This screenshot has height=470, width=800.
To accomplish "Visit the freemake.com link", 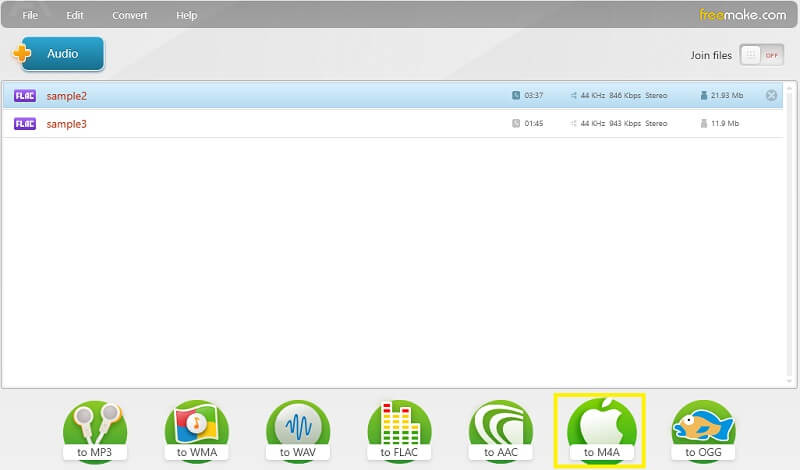I will [743, 15].
